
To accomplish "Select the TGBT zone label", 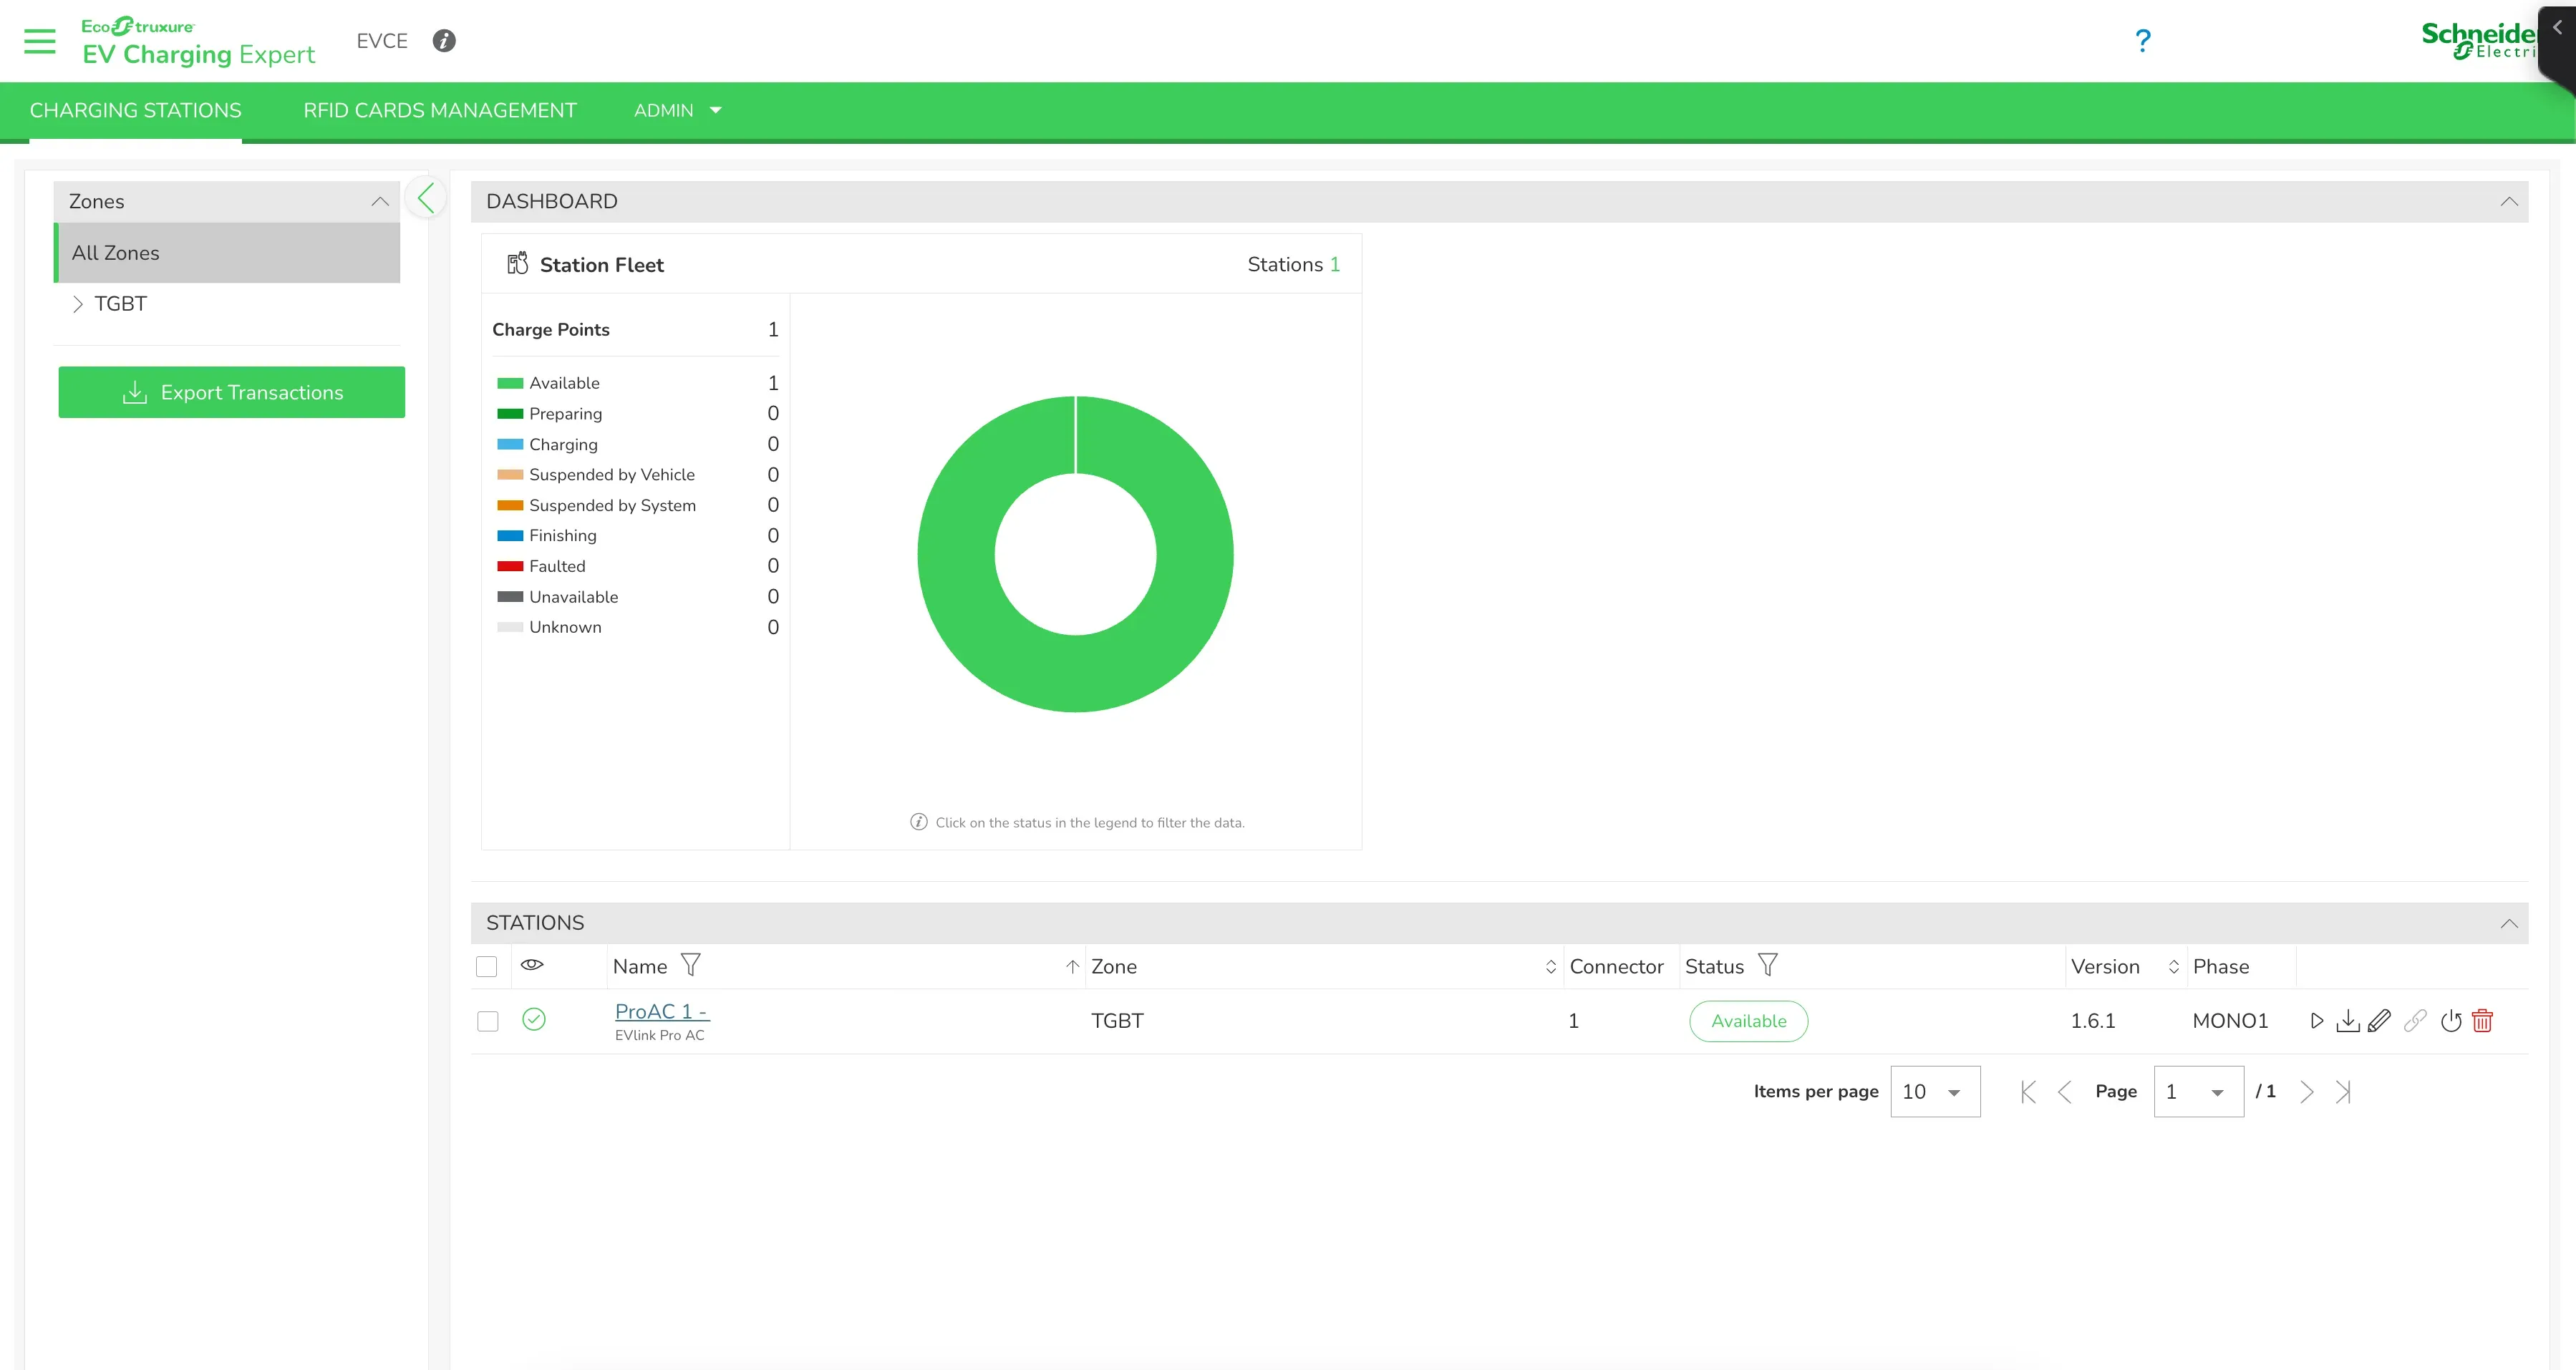I will [x=121, y=304].
